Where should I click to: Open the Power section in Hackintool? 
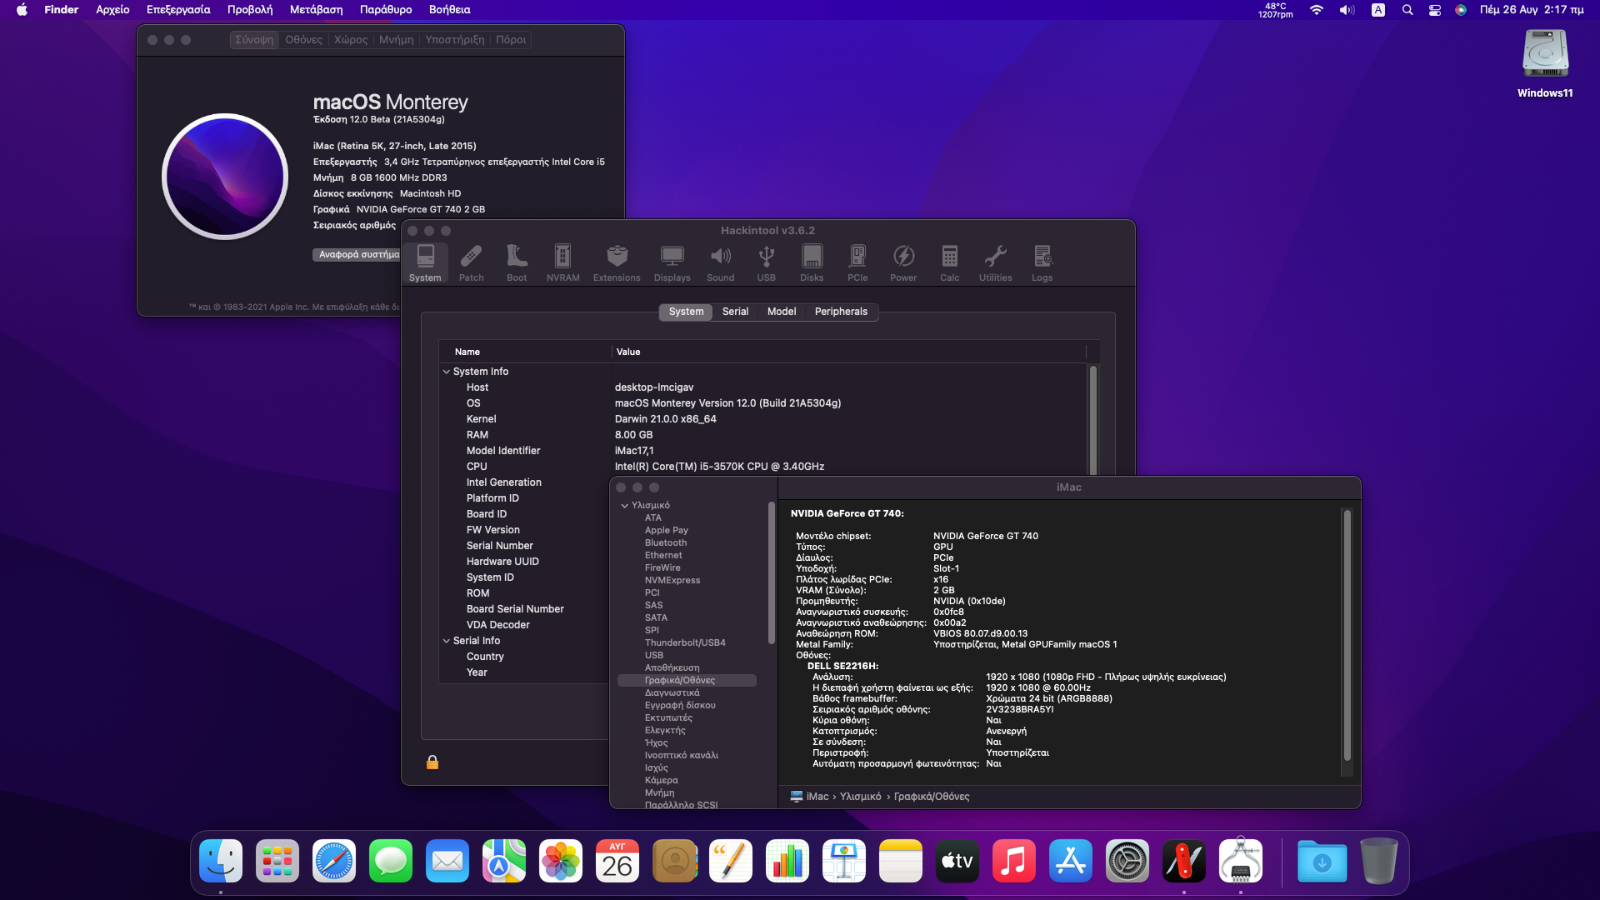903,263
